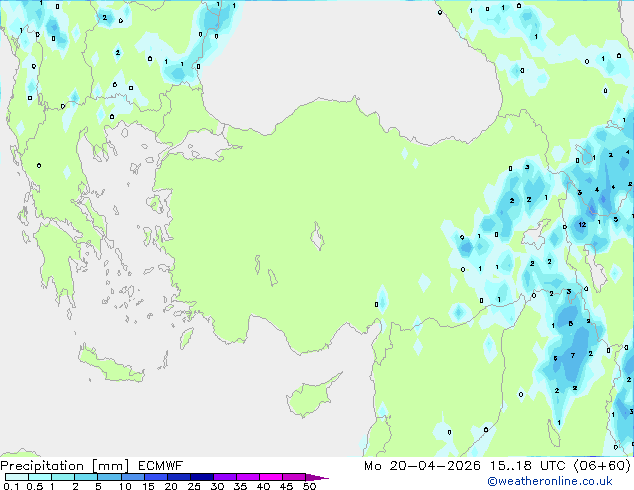Click the 'ECMWF' model label

(x=161, y=466)
